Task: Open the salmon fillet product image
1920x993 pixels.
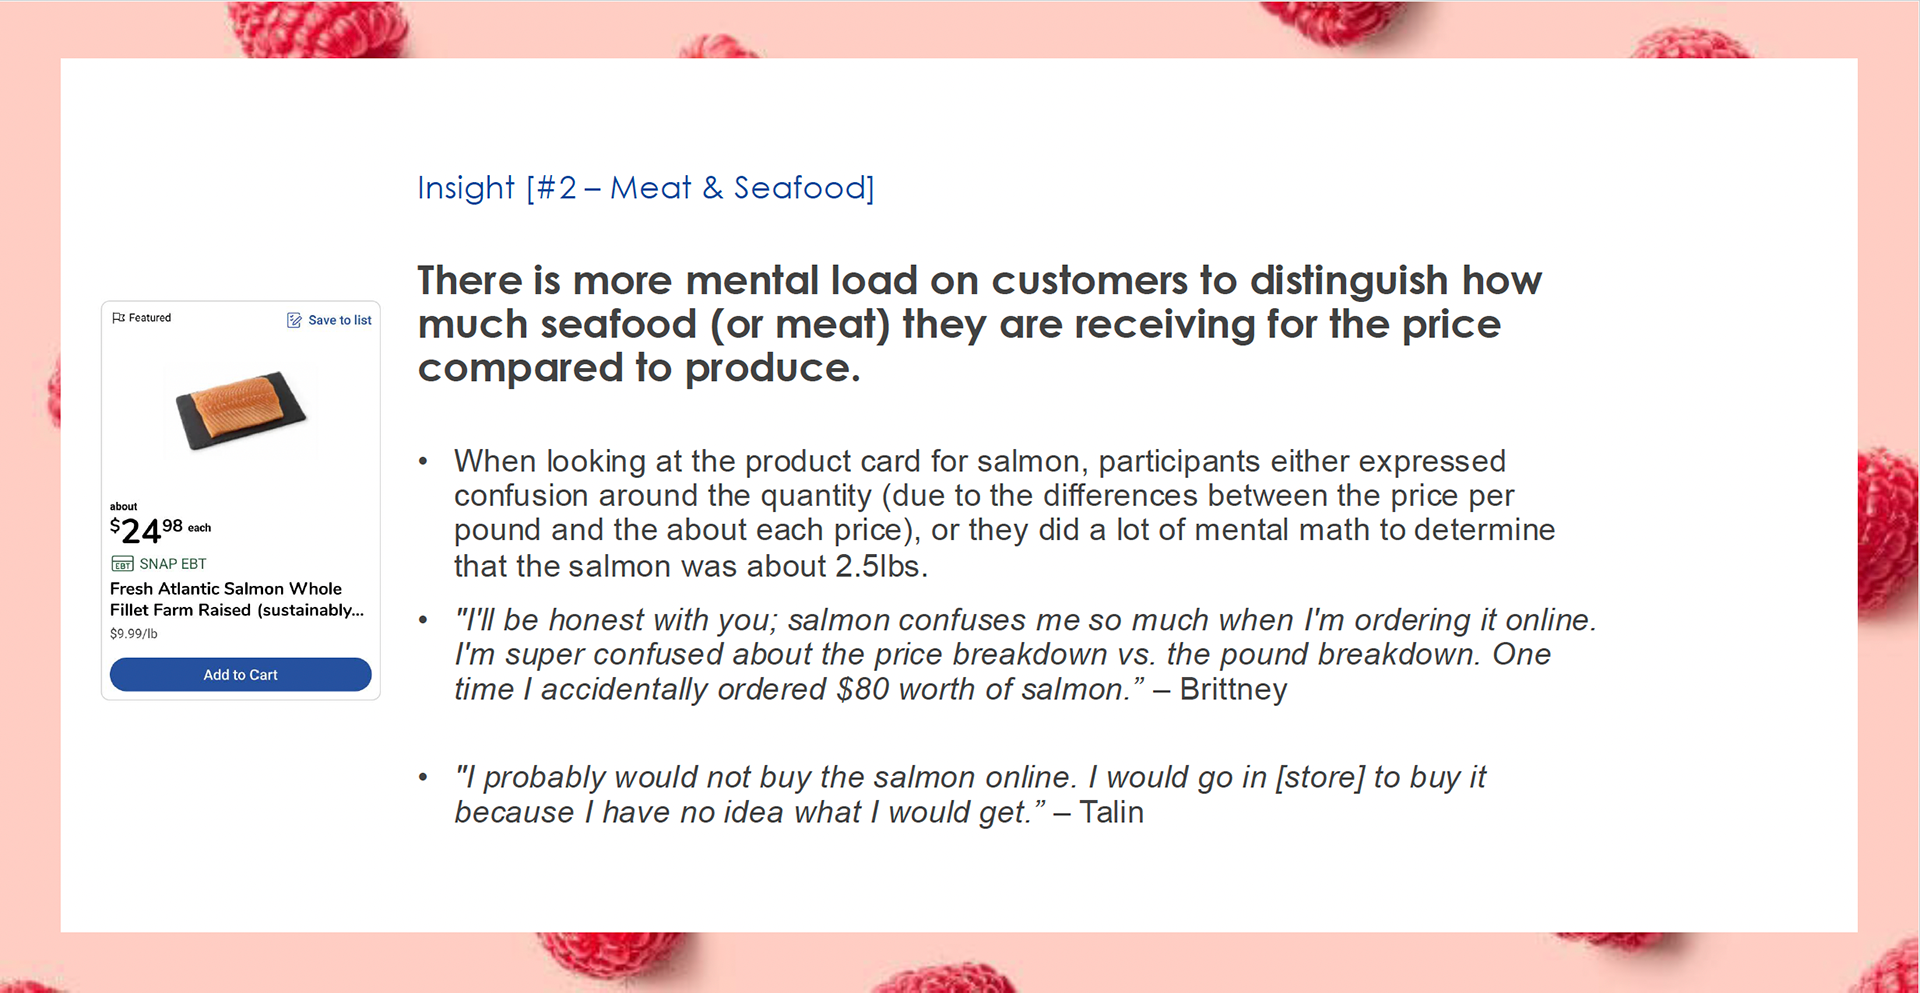Action: click(240, 410)
